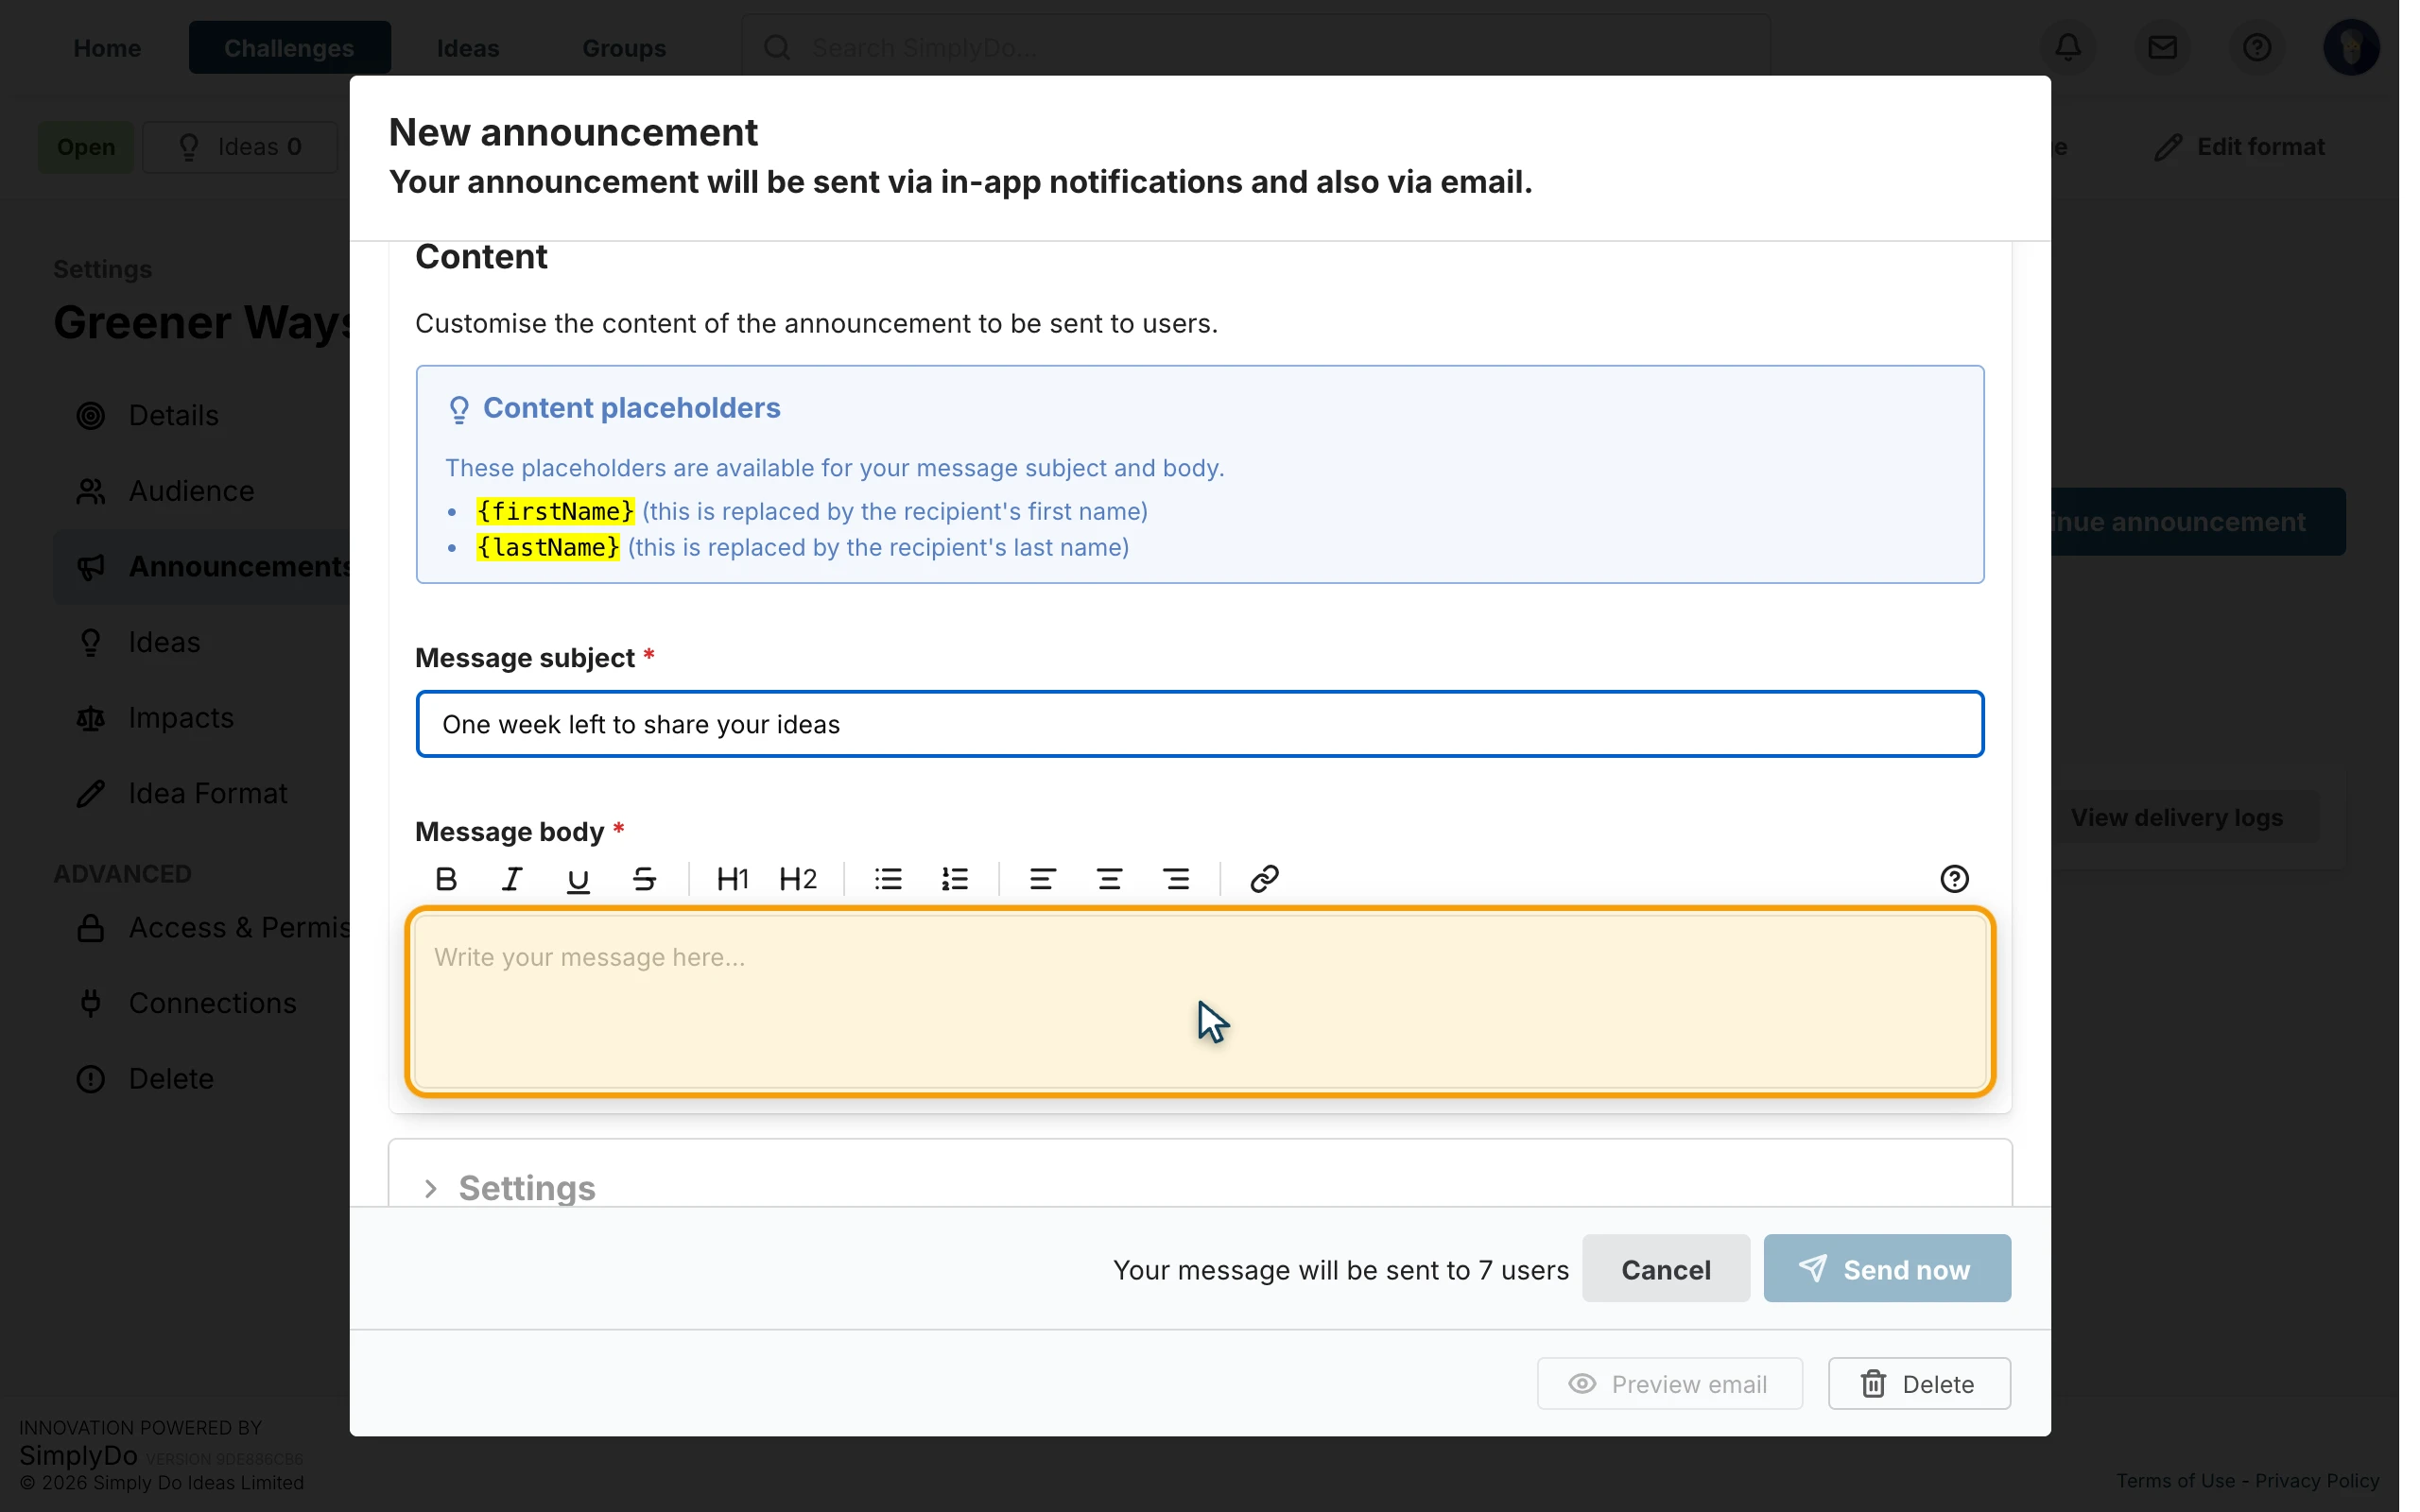
Task: Open the mail inbox icon
Action: coord(2162,47)
